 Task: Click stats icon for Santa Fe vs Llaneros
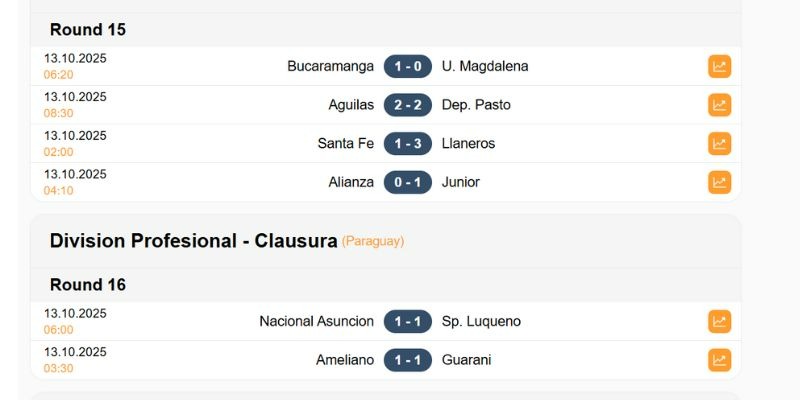coord(719,144)
